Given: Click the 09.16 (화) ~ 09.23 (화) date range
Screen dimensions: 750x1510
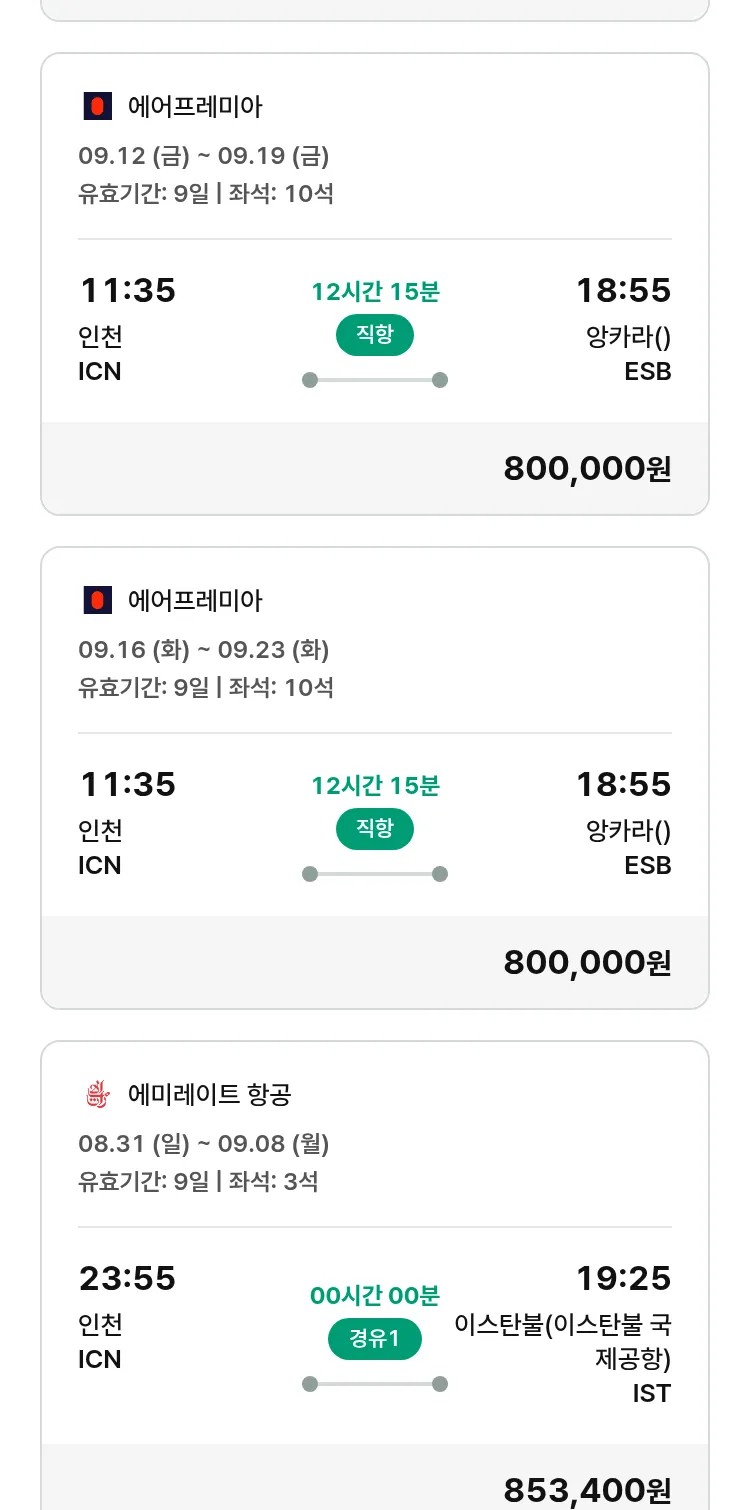Looking at the screenshot, I should (x=204, y=650).
